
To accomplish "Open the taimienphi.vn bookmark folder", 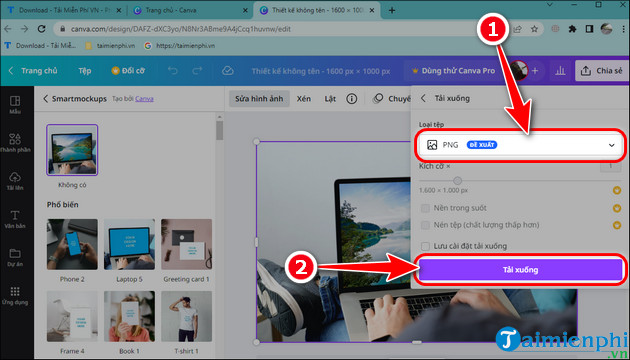I will [110, 46].
